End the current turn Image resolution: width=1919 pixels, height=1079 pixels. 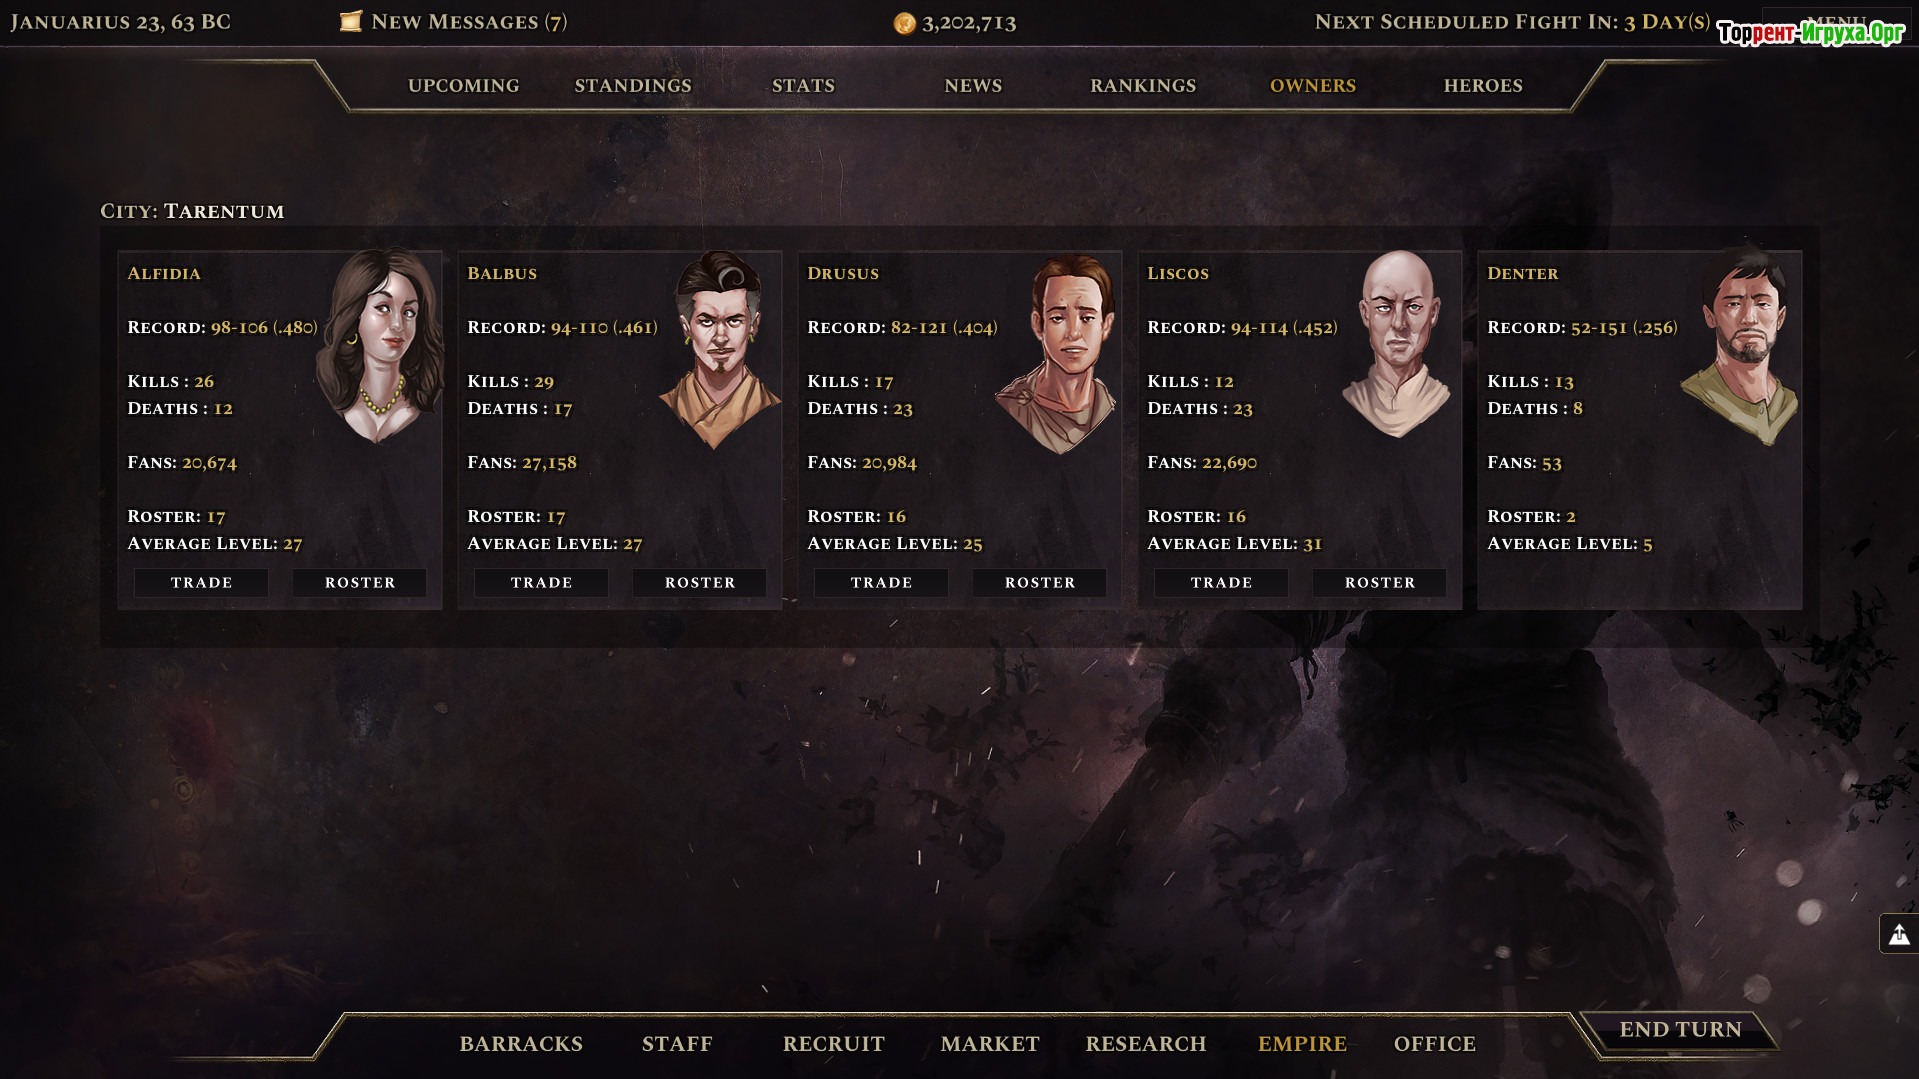1680,1030
